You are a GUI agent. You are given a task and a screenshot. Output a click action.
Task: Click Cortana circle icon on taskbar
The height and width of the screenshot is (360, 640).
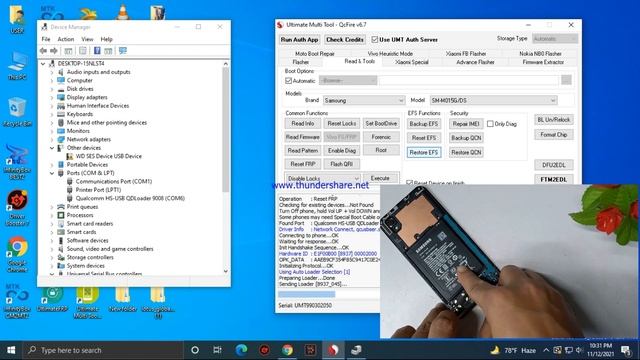click(195, 350)
